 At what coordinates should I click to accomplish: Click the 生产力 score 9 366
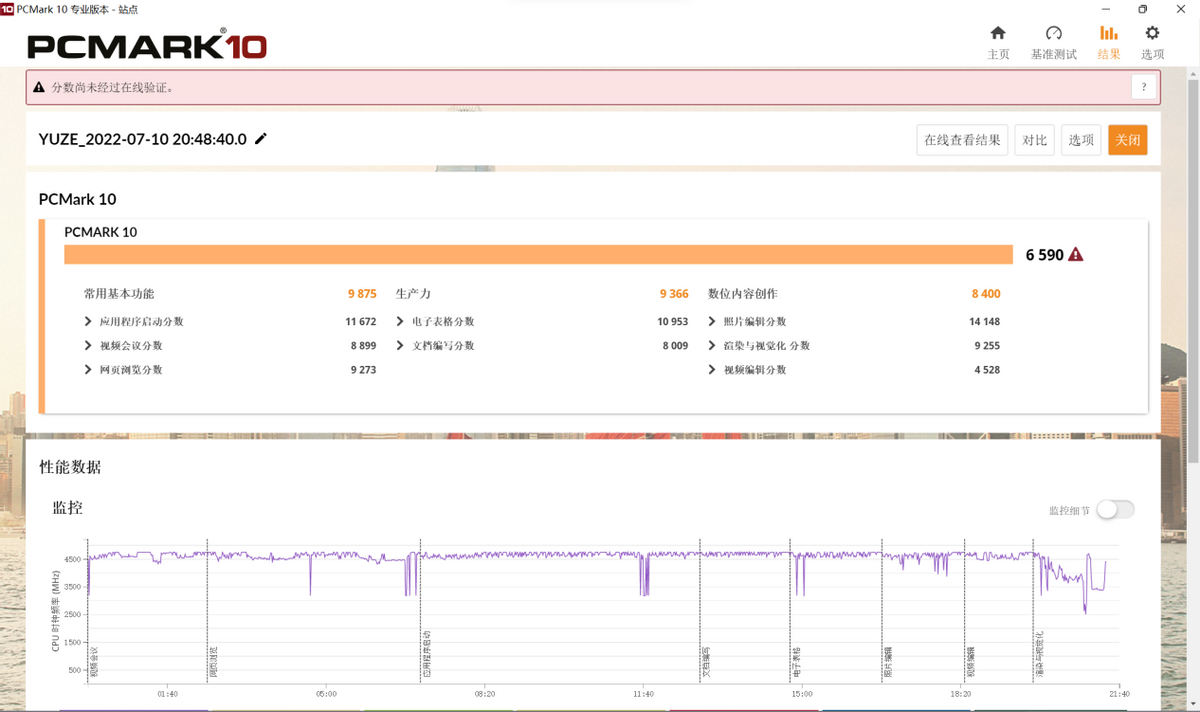pyautogui.click(x=674, y=294)
